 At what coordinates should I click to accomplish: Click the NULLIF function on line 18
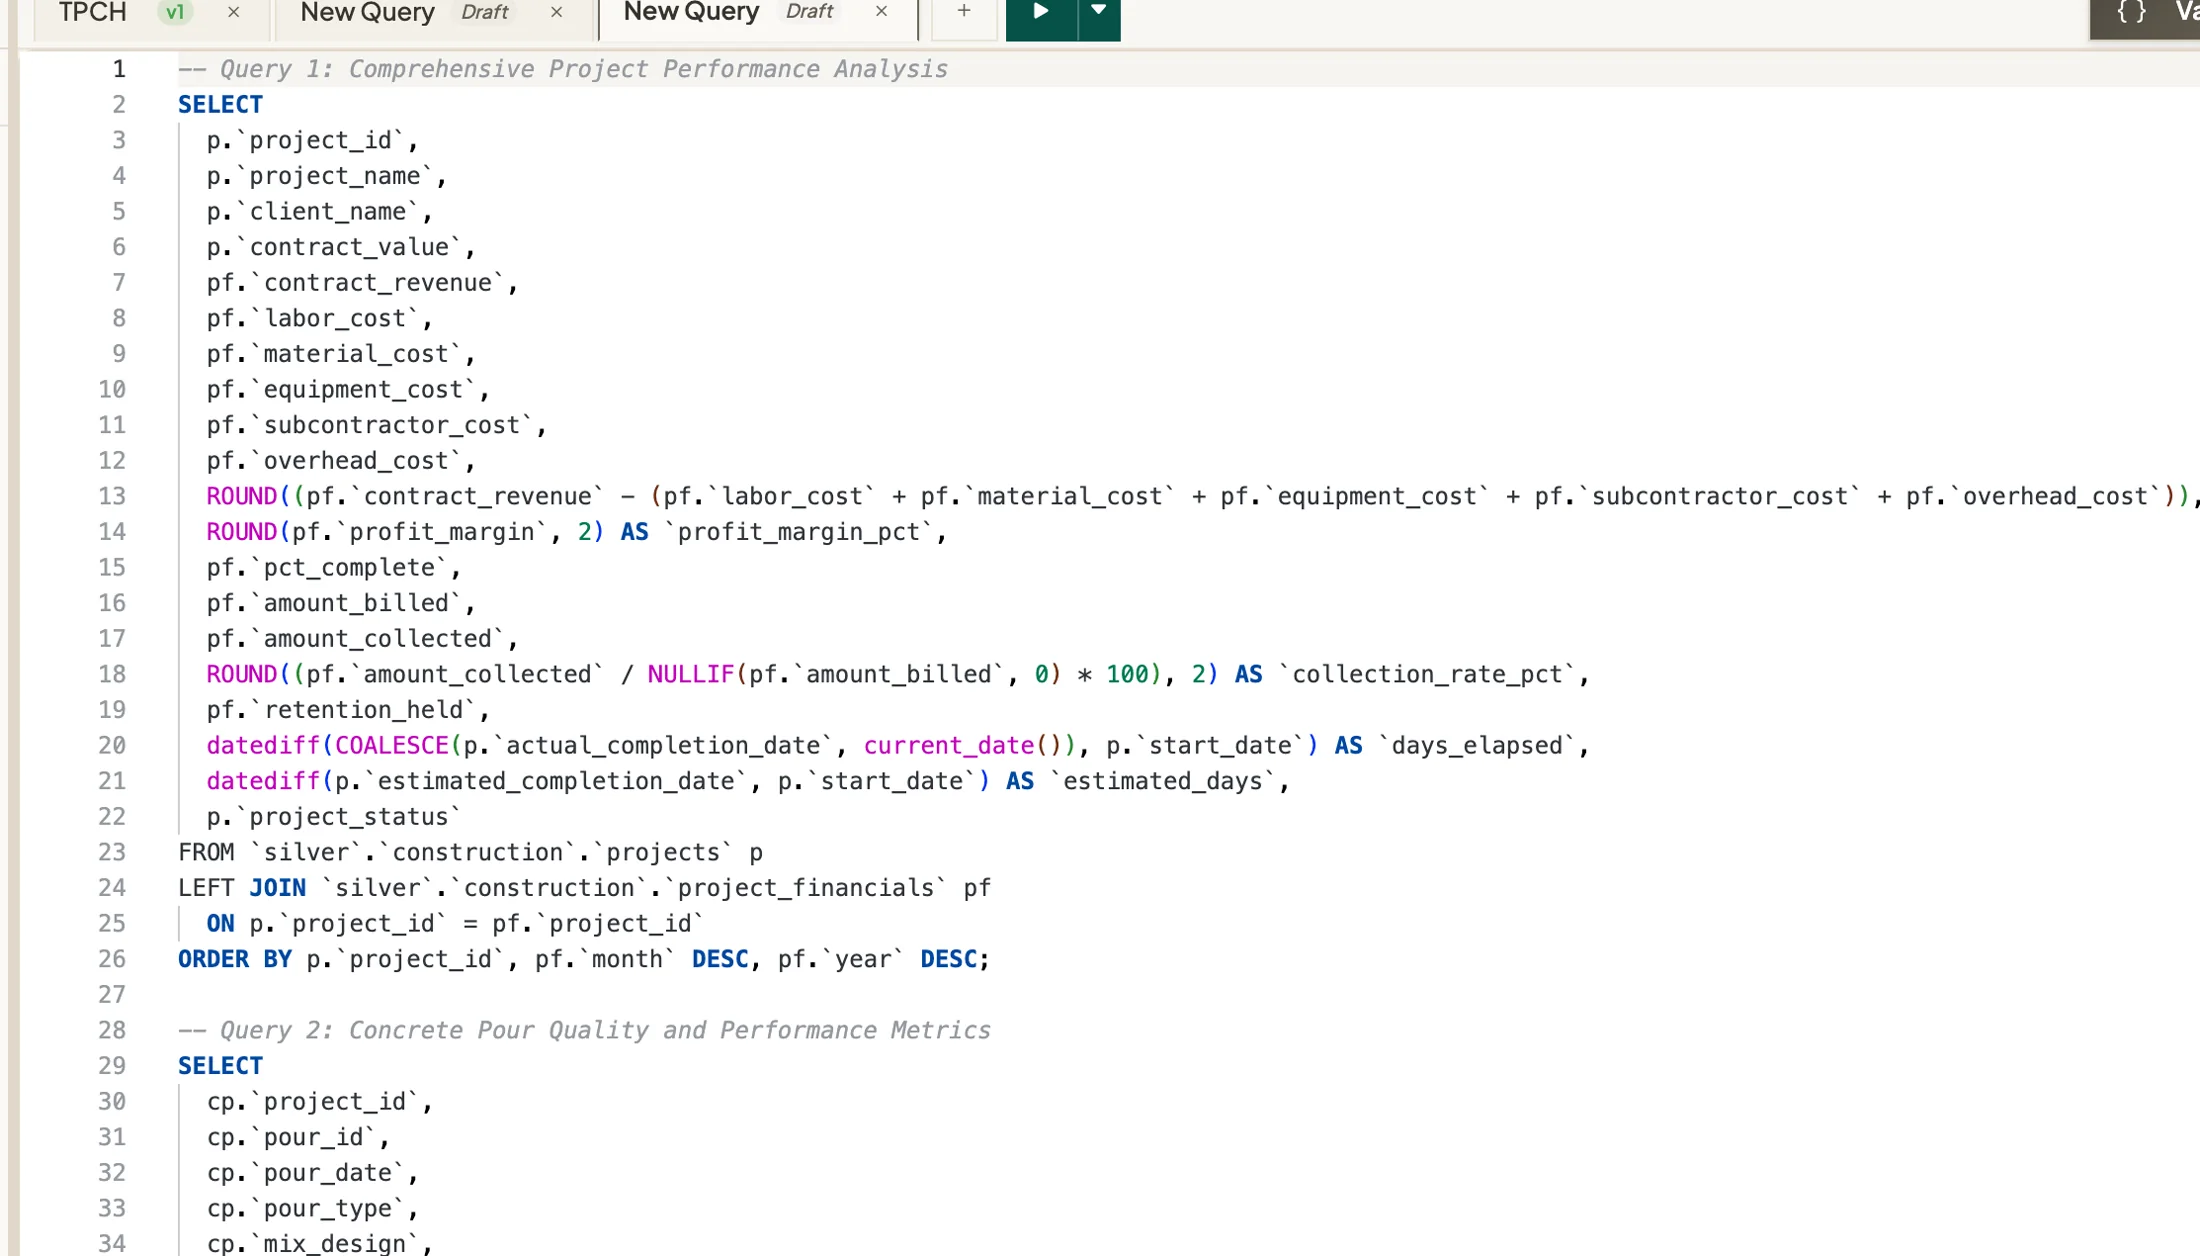pos(690,675)
